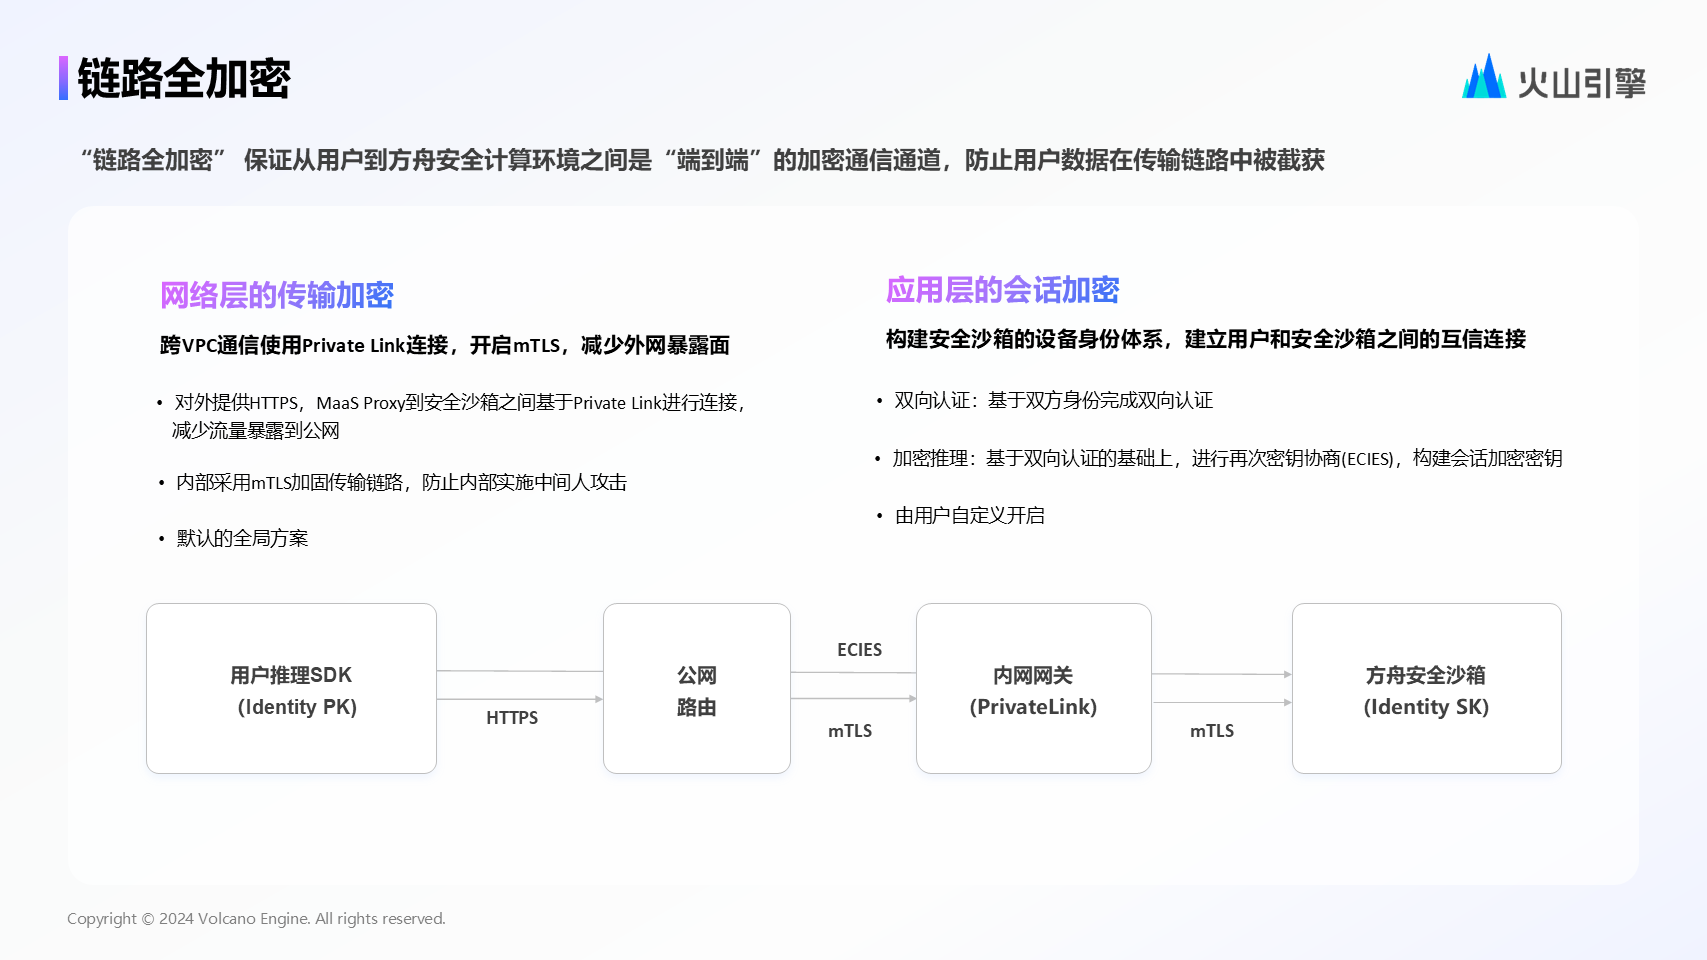This screenshot has height=960, width=1707.
Task: Click the heading 应用层的会话加密
Action: tap(1002, 290)
